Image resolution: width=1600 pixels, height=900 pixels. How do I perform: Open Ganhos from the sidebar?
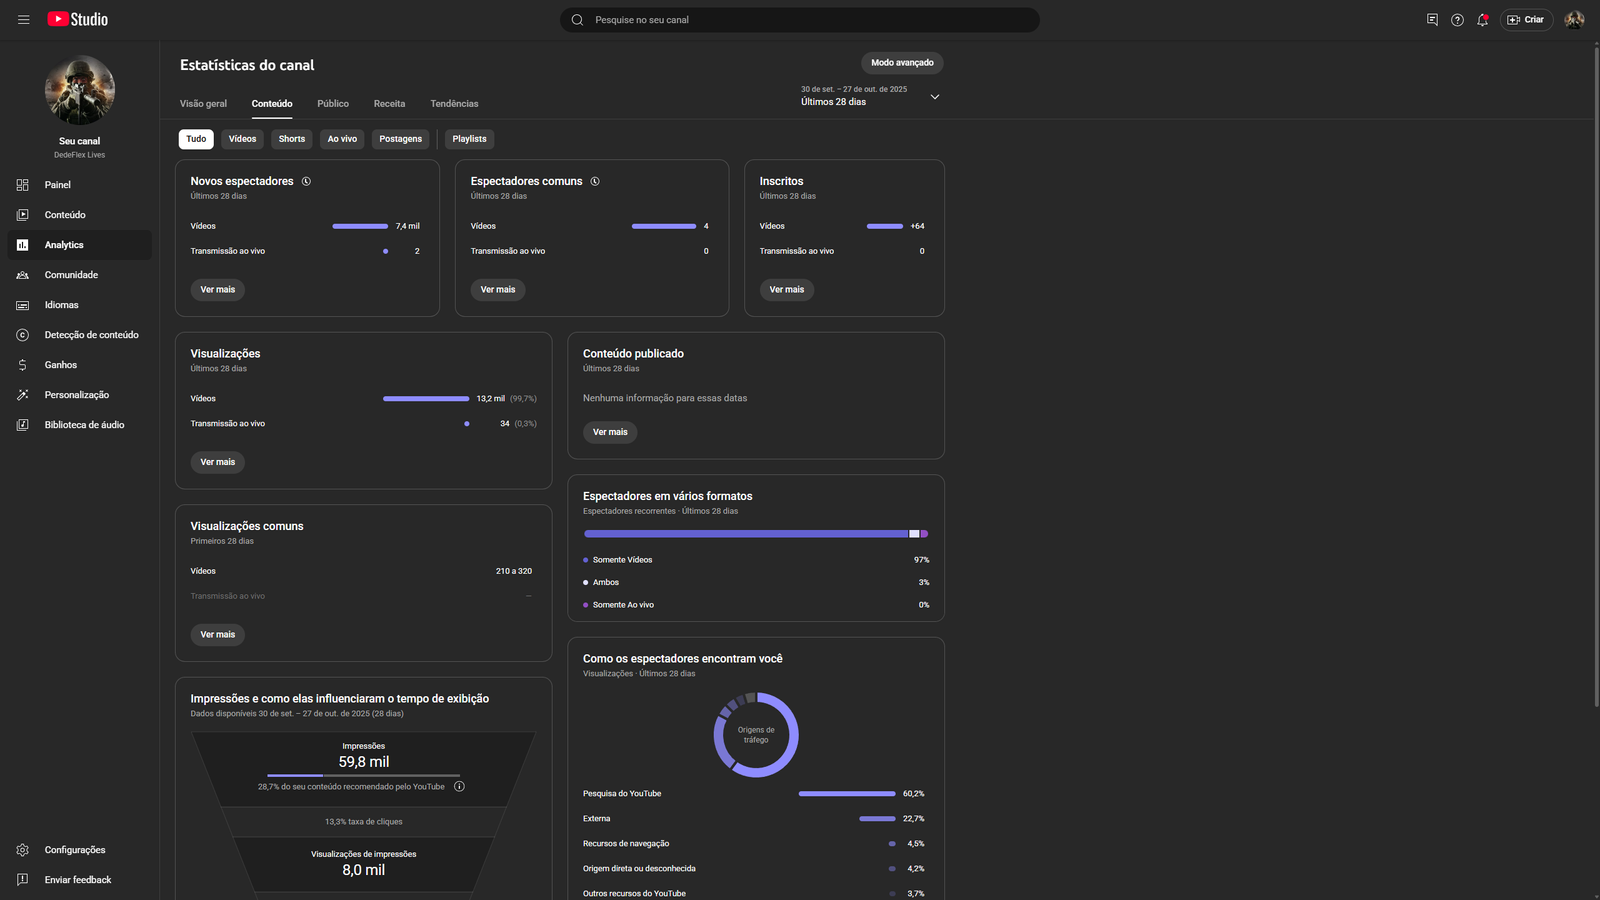click(x=60, y=365)
